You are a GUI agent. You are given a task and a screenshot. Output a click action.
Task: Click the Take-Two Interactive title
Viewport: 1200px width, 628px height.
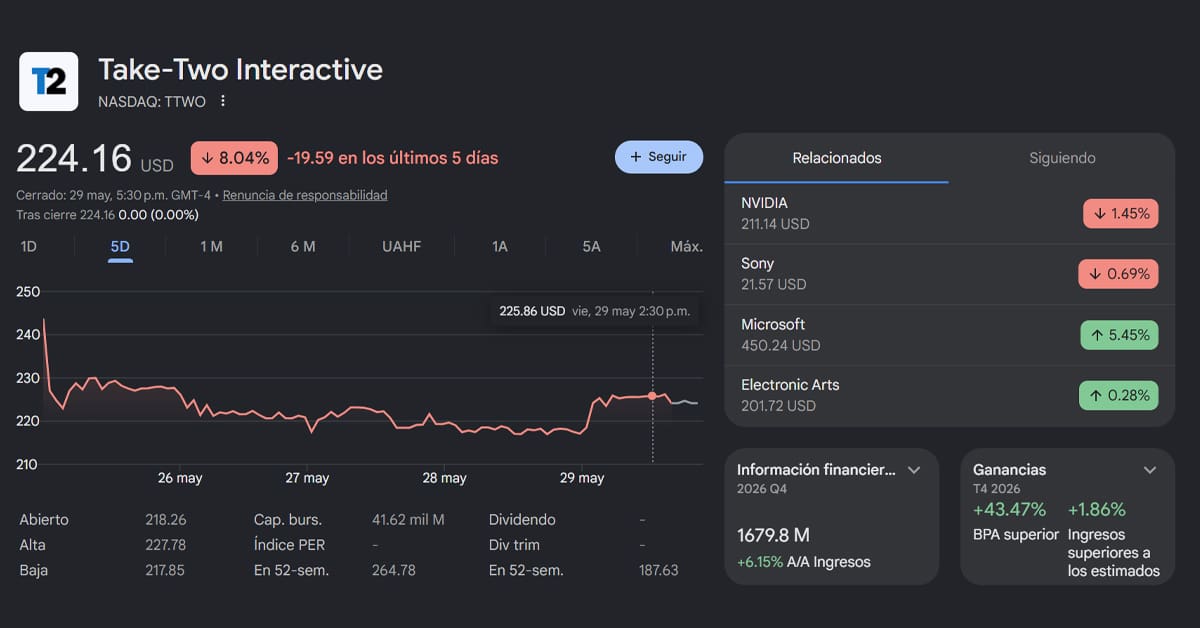(x=240, y=69)
